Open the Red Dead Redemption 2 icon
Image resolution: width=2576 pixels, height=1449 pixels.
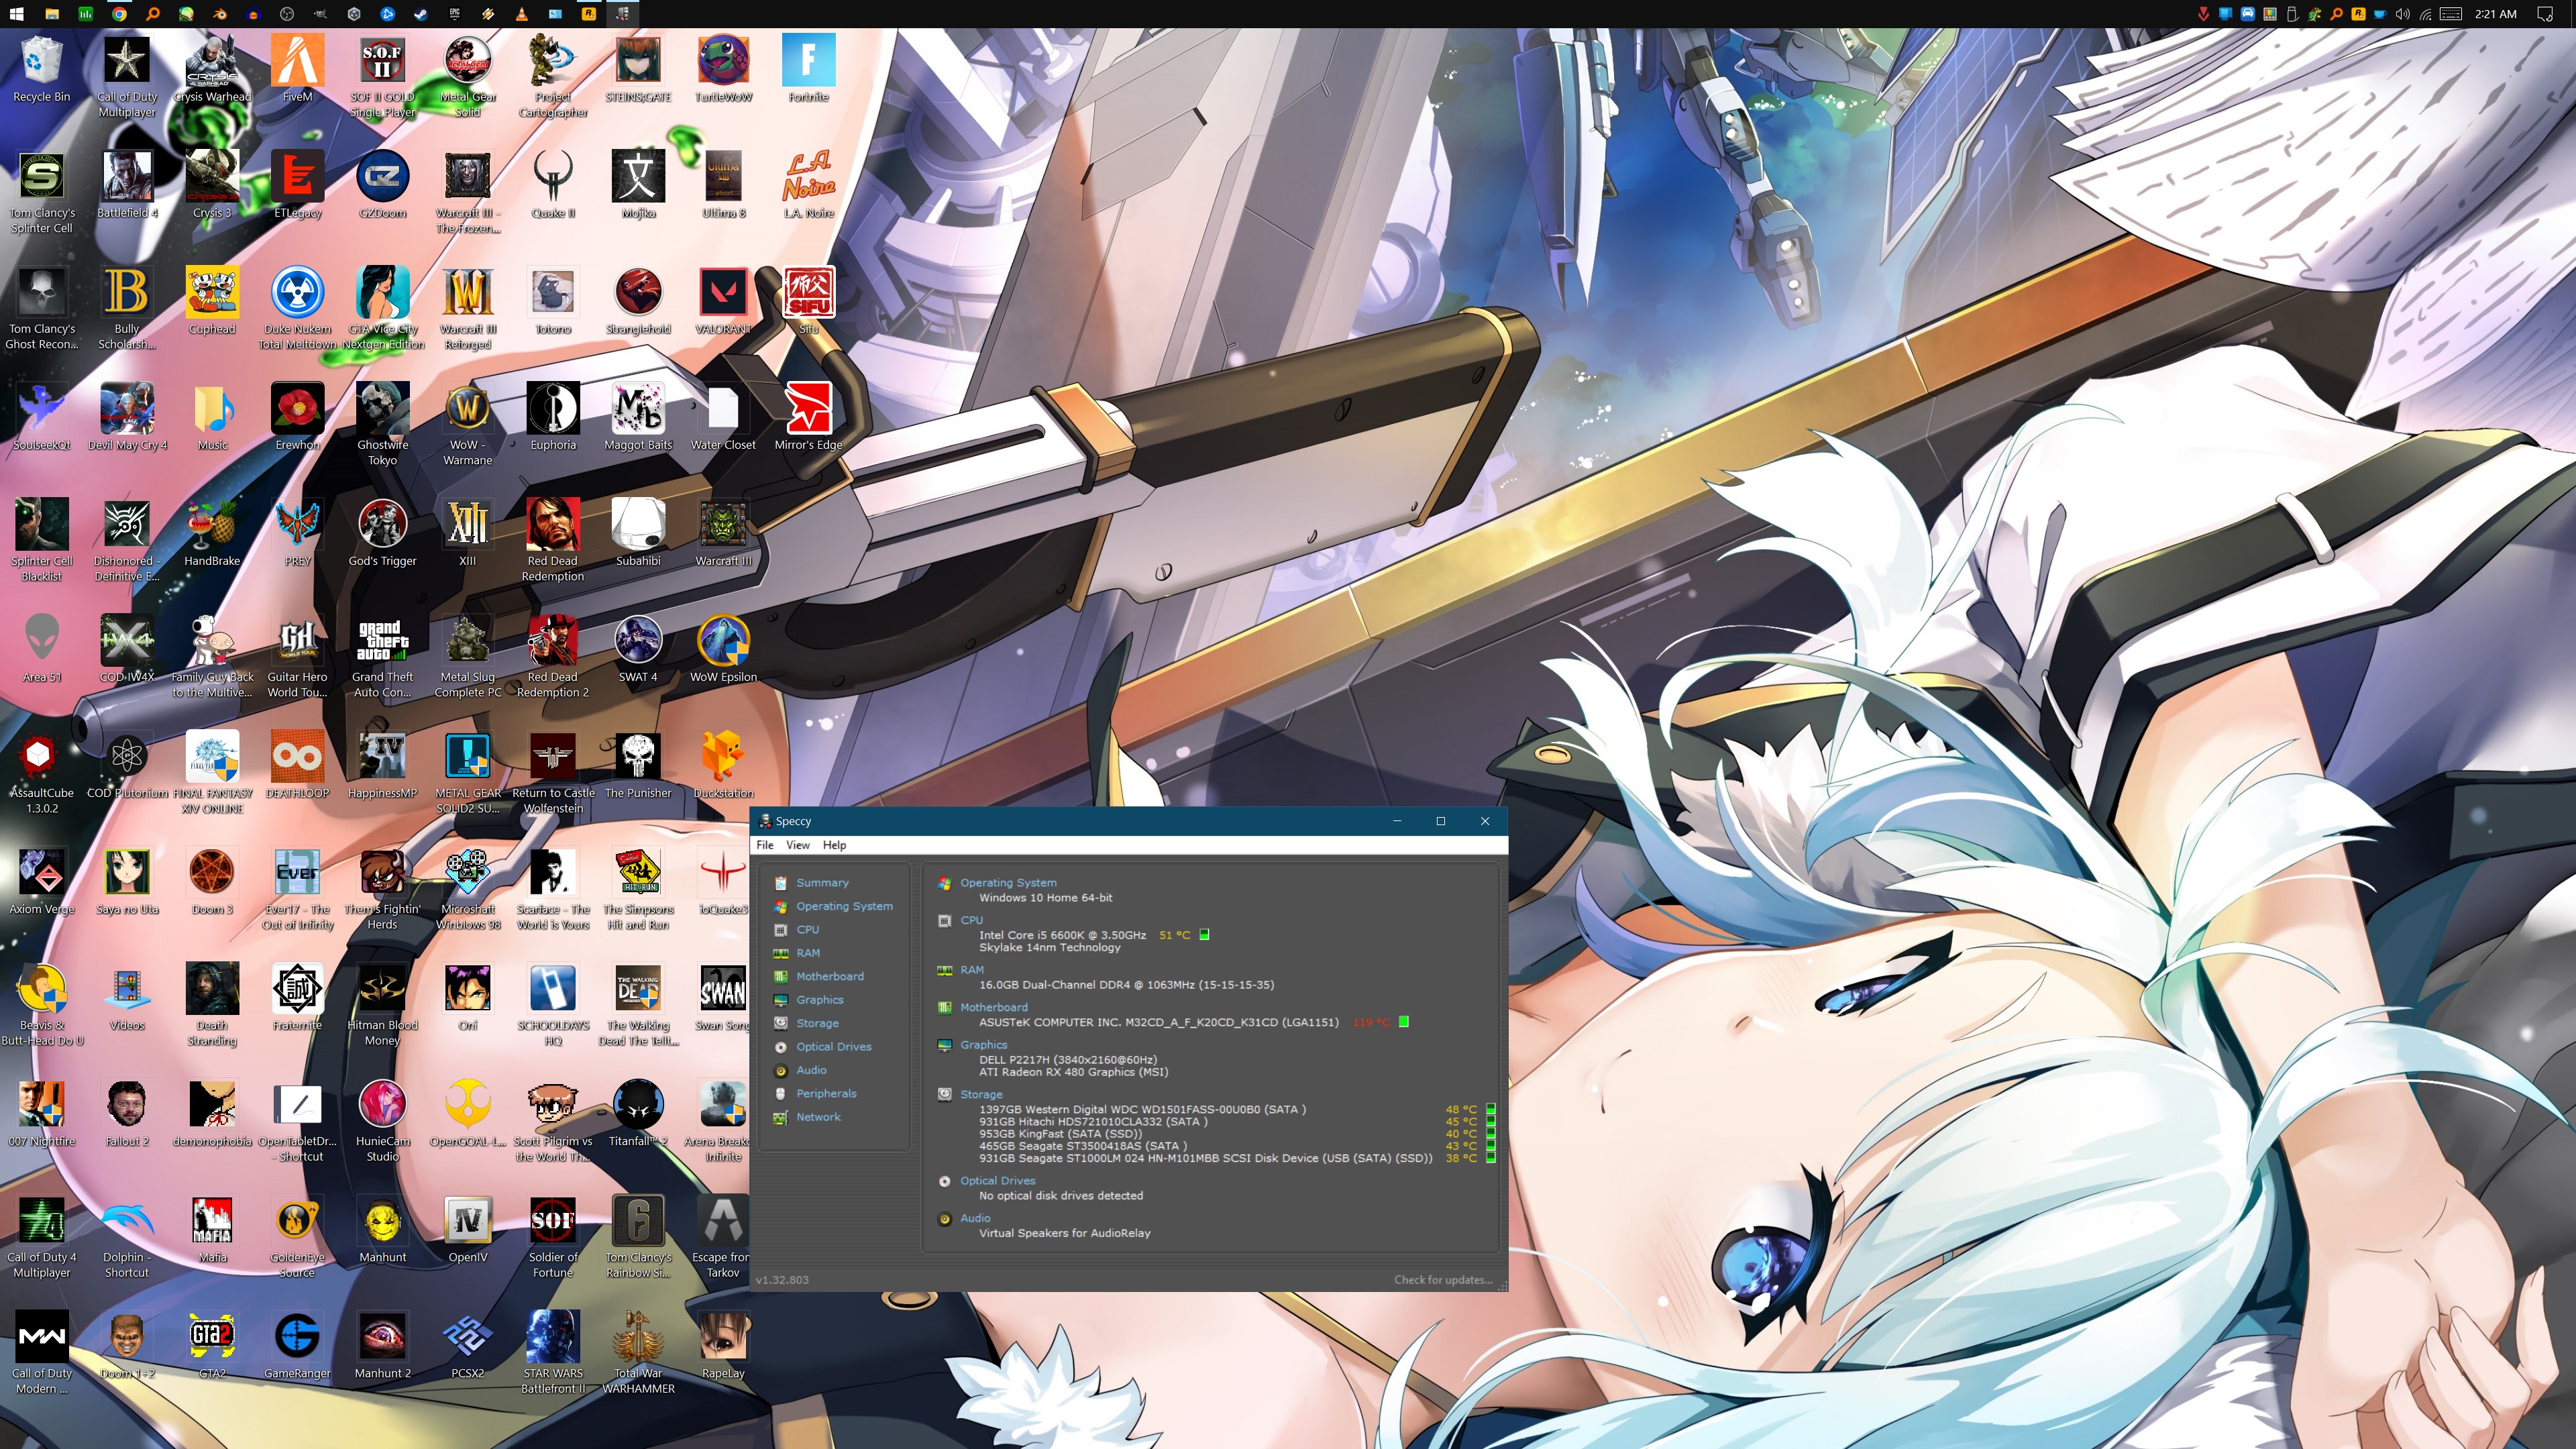point(553,656)
